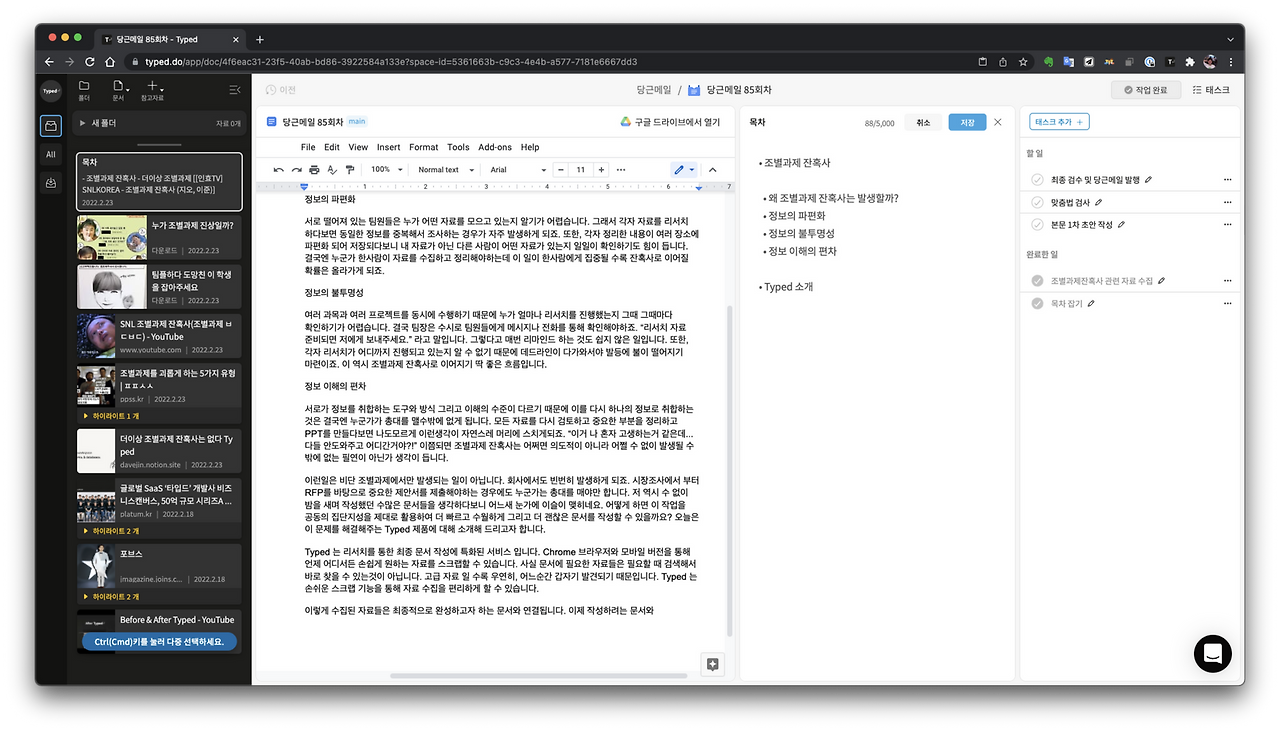Click pencil icon beside 최종 검수 및 당근메일 발행
Image resolution: width=1280 pixels, height=732 pixels.
tap(1148, 180)
